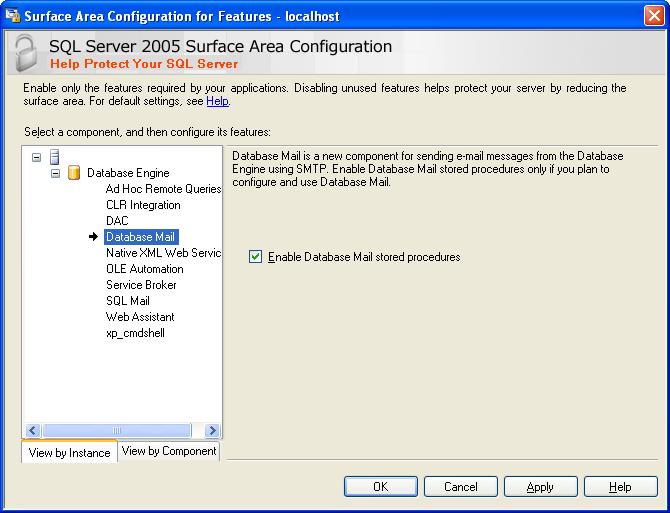The image size is (670, 513).
Task: Click the Help button at bottom
Action: 620,487
